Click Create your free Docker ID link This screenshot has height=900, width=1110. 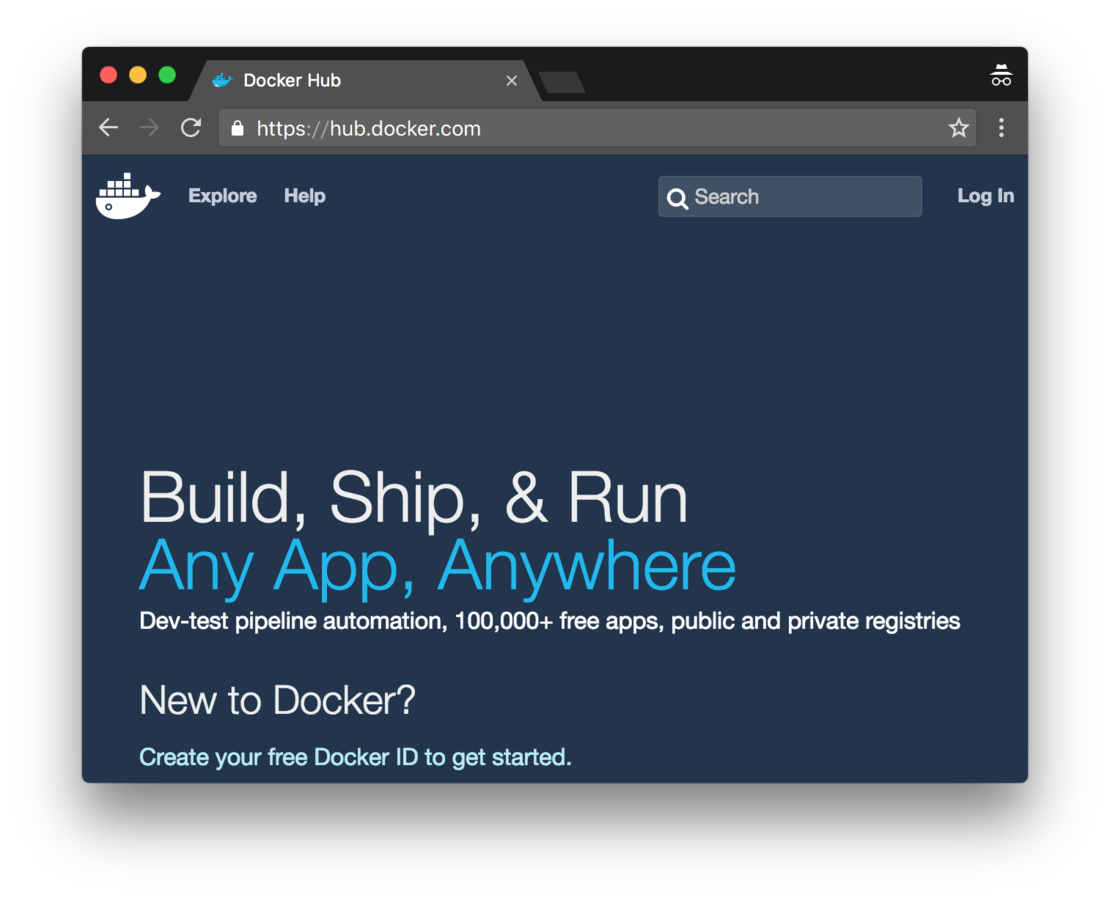(355, 757)
